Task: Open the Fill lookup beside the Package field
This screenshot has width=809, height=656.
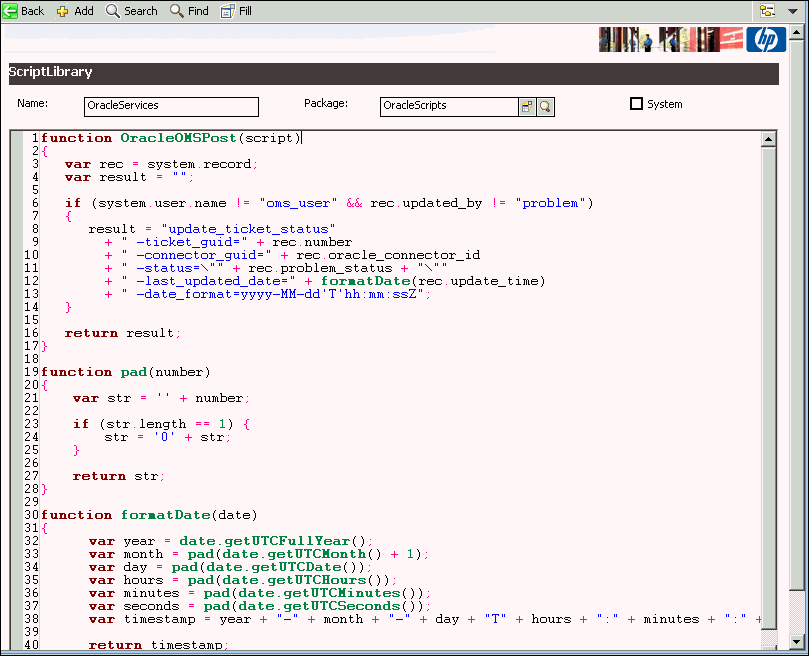Action: (x=527, y=106)
